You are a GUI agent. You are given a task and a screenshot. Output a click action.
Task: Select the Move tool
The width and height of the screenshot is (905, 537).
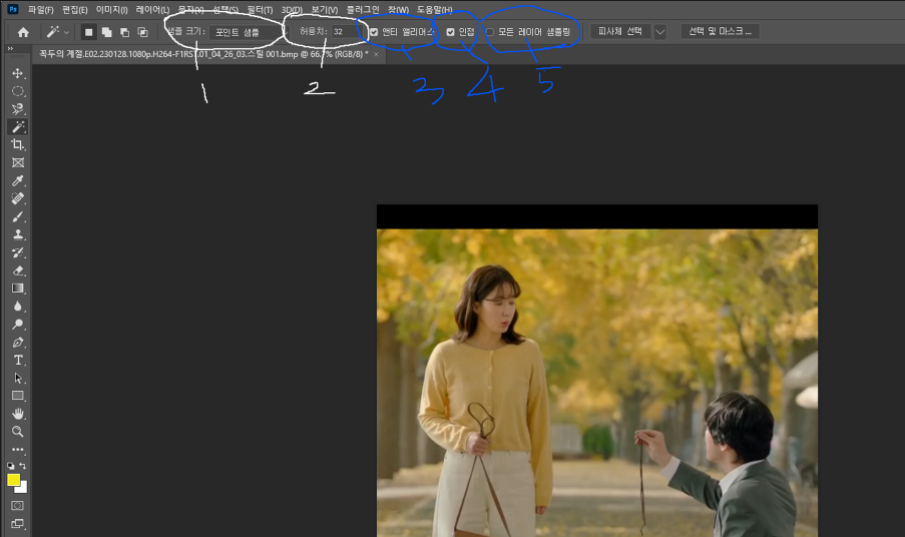tap(18, 73)
